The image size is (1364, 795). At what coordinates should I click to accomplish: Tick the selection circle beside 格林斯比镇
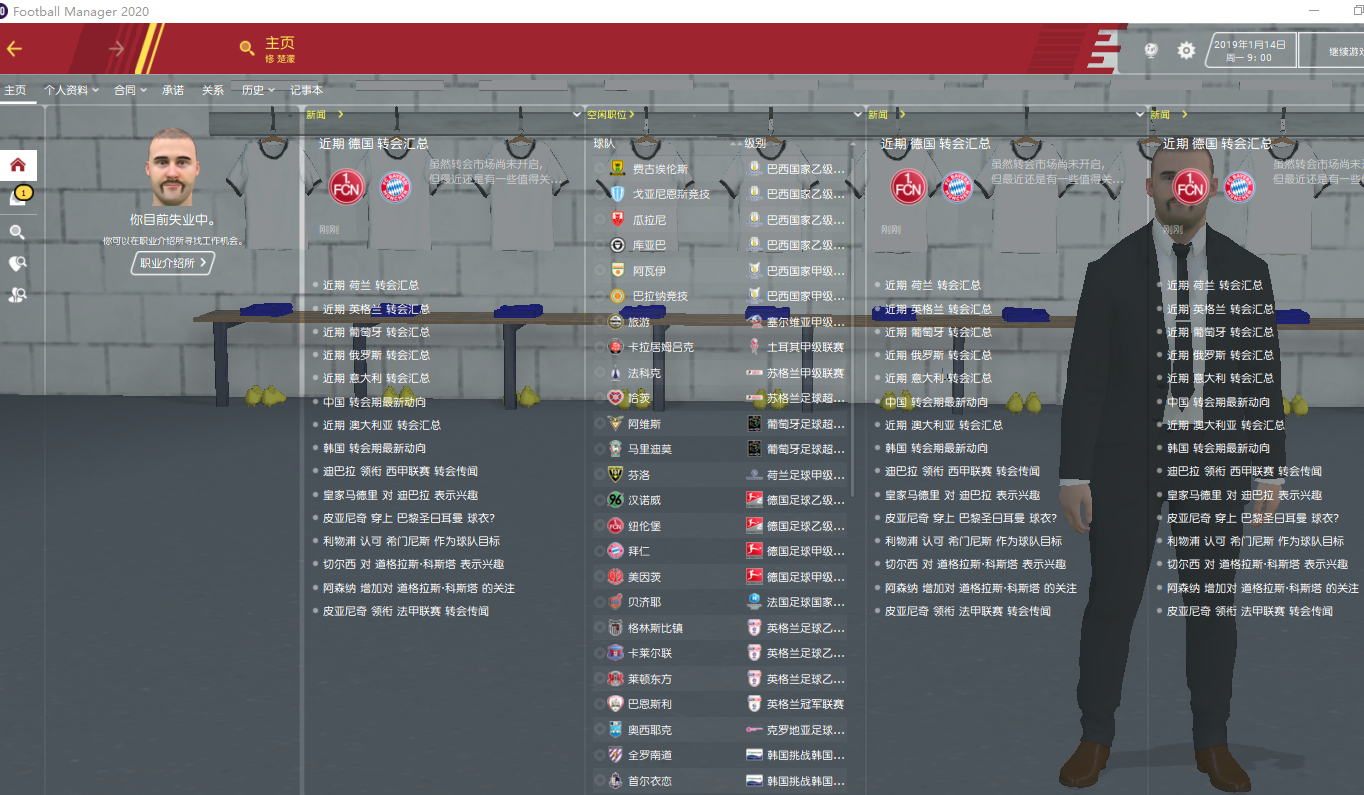tap(600, 628)
